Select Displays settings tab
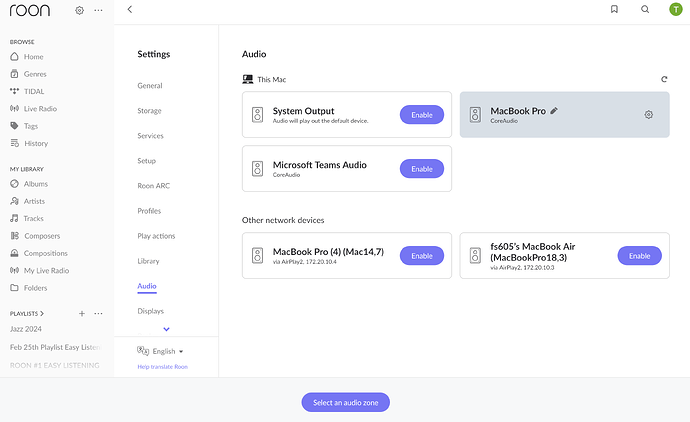Image resolution: width=690 pixels, height=422 pixels. [150, 311]
